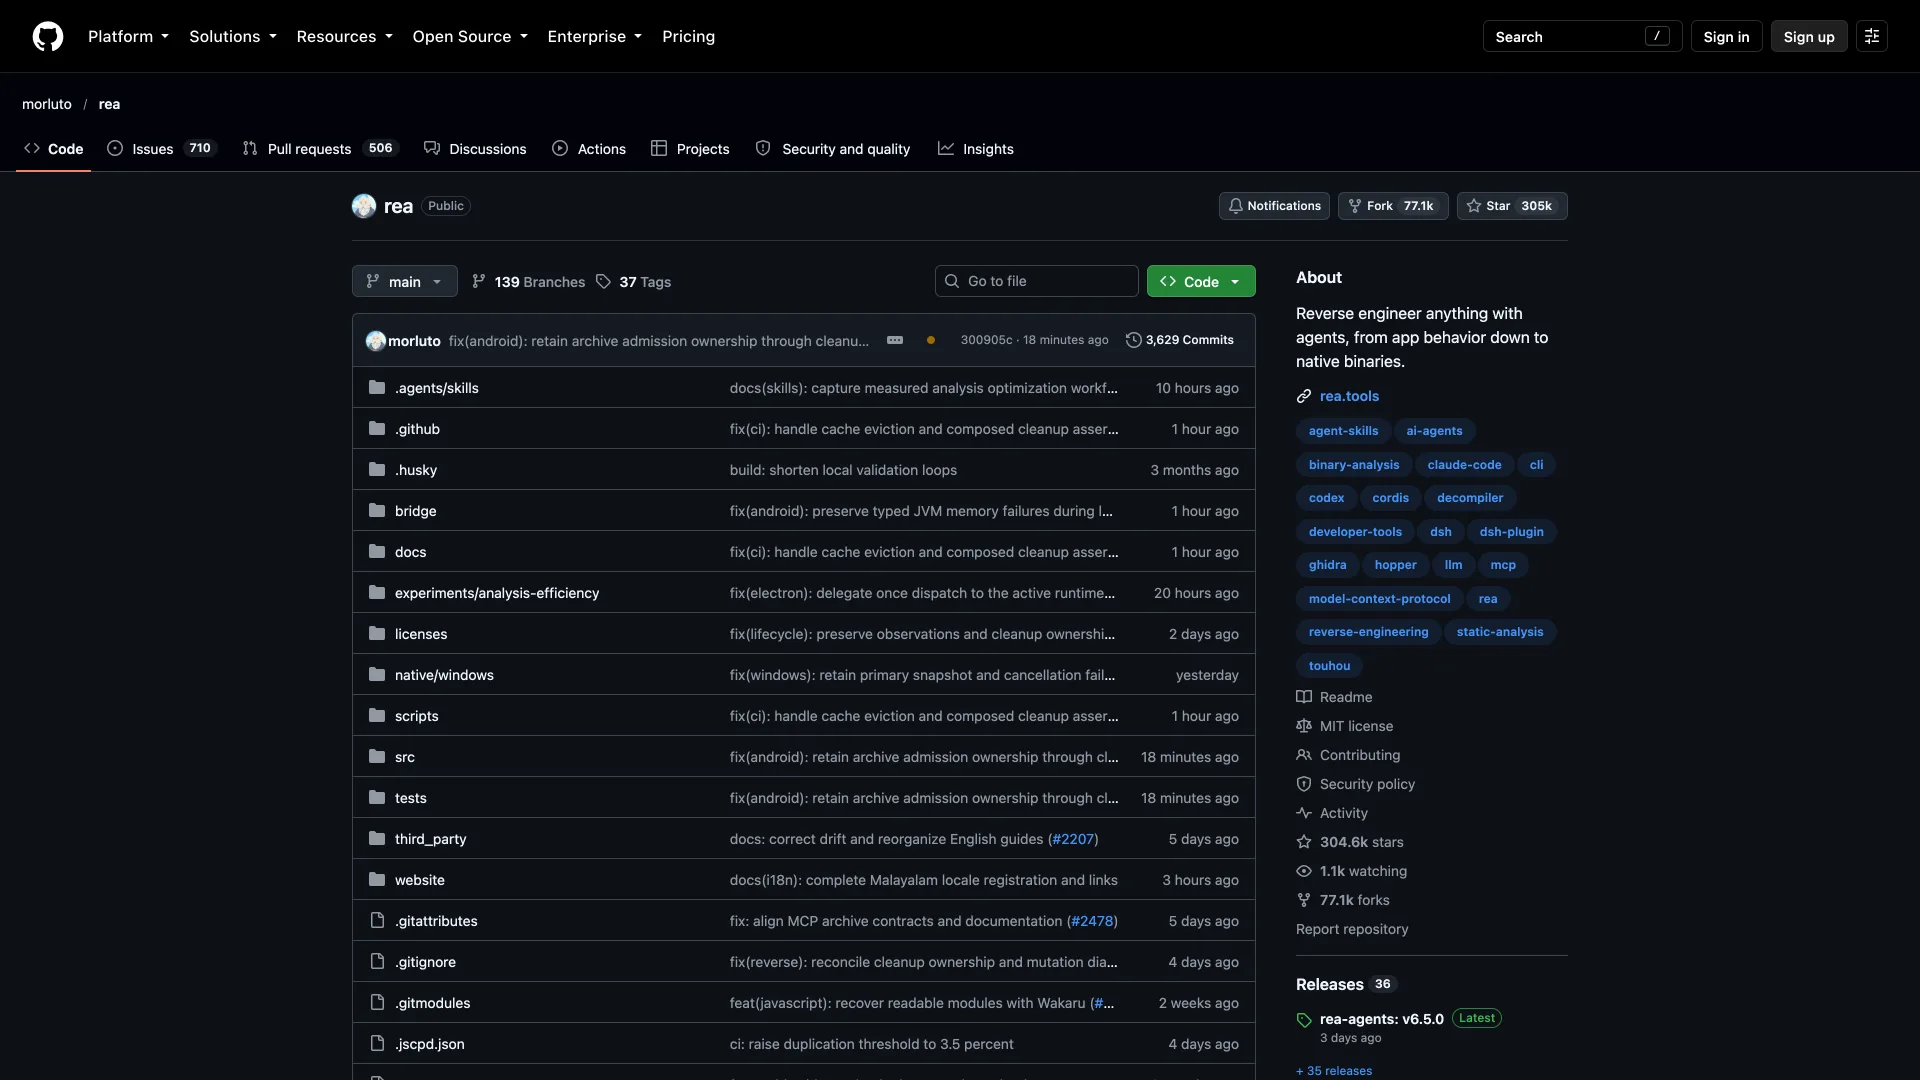Image resolution: width=1920 pixels, height=1080 pixels.
Task: Focus the Go to file field
Action: (1037, 281)
